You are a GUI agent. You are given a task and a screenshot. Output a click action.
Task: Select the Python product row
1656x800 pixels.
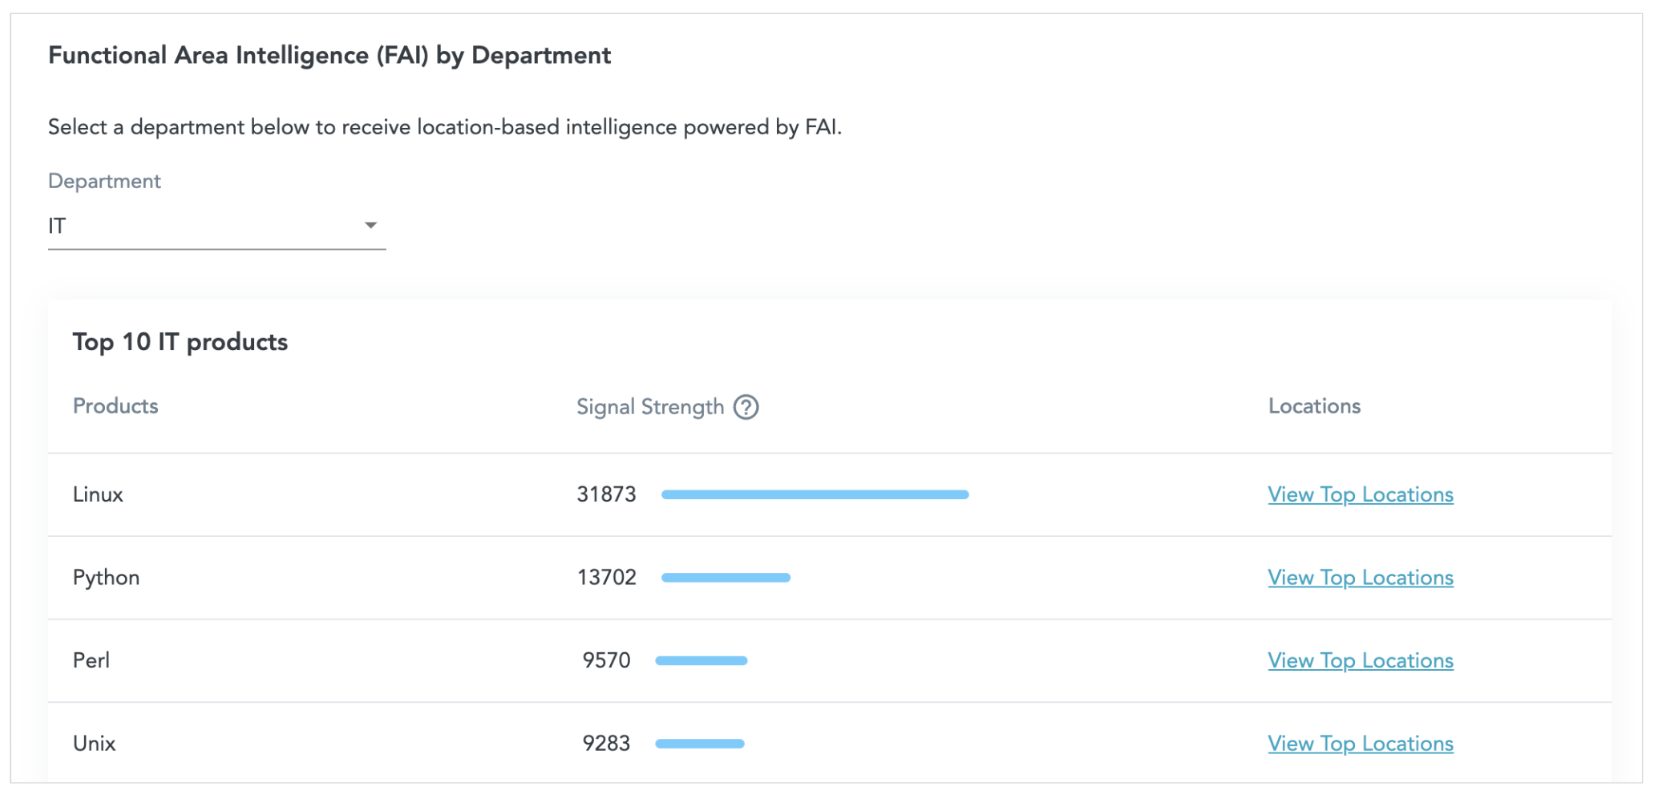point(105,577)
